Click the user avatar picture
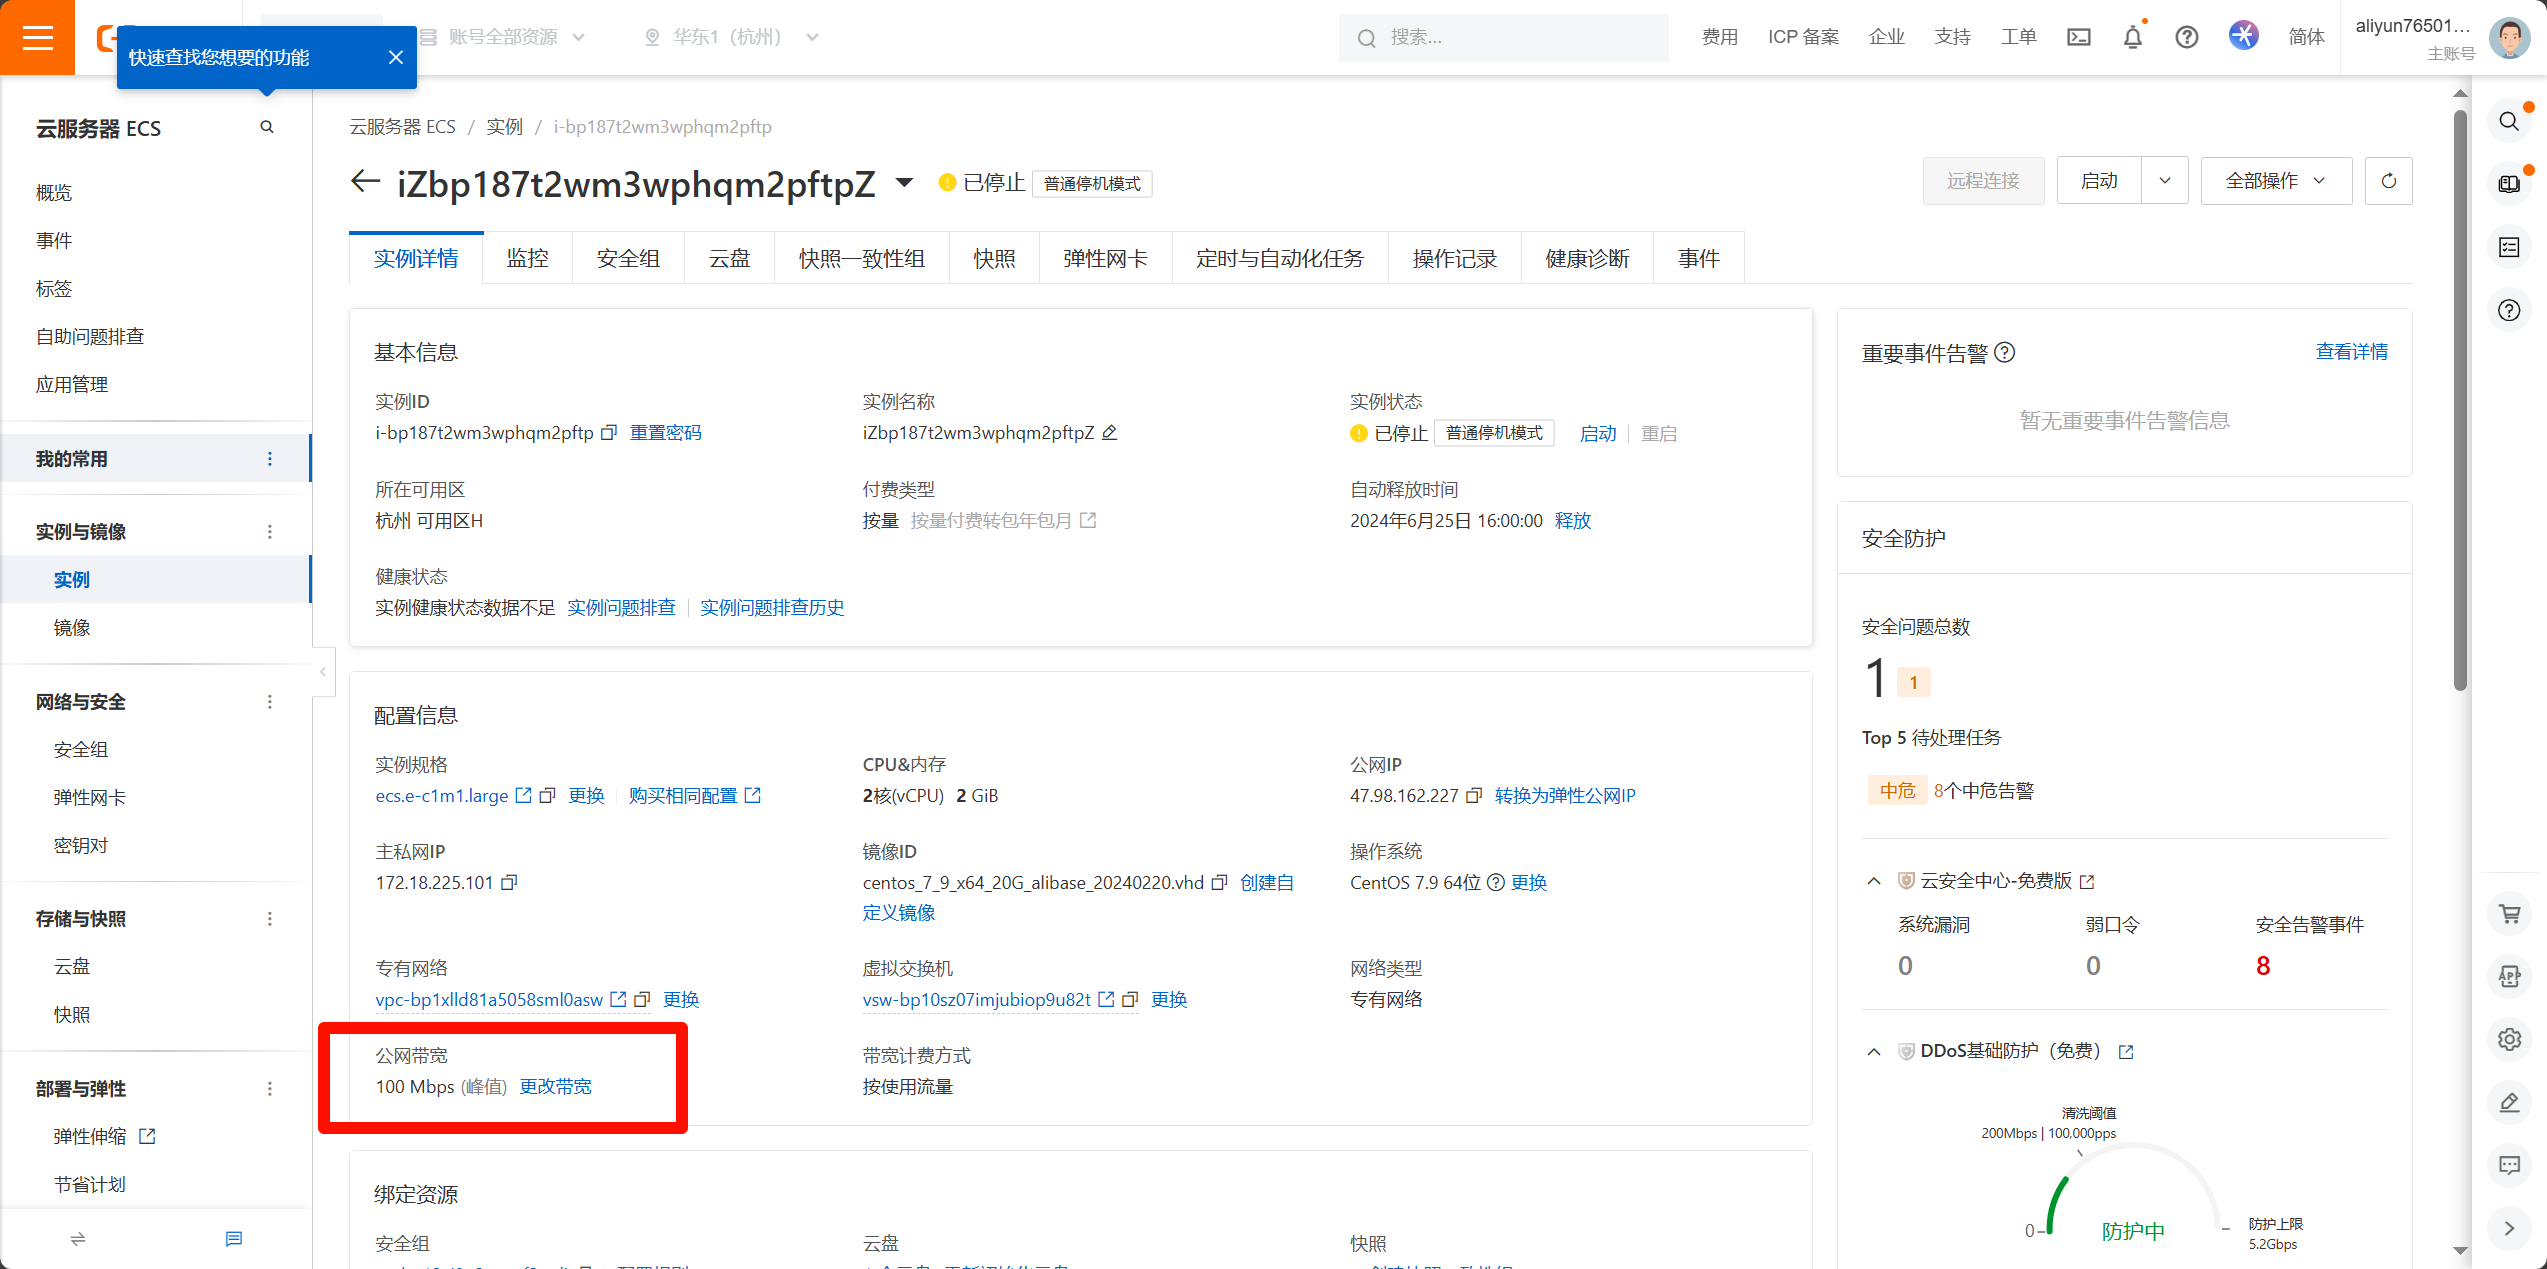The height and width of the screenshot is (1269, 2547). click(x=2509, y=38)
